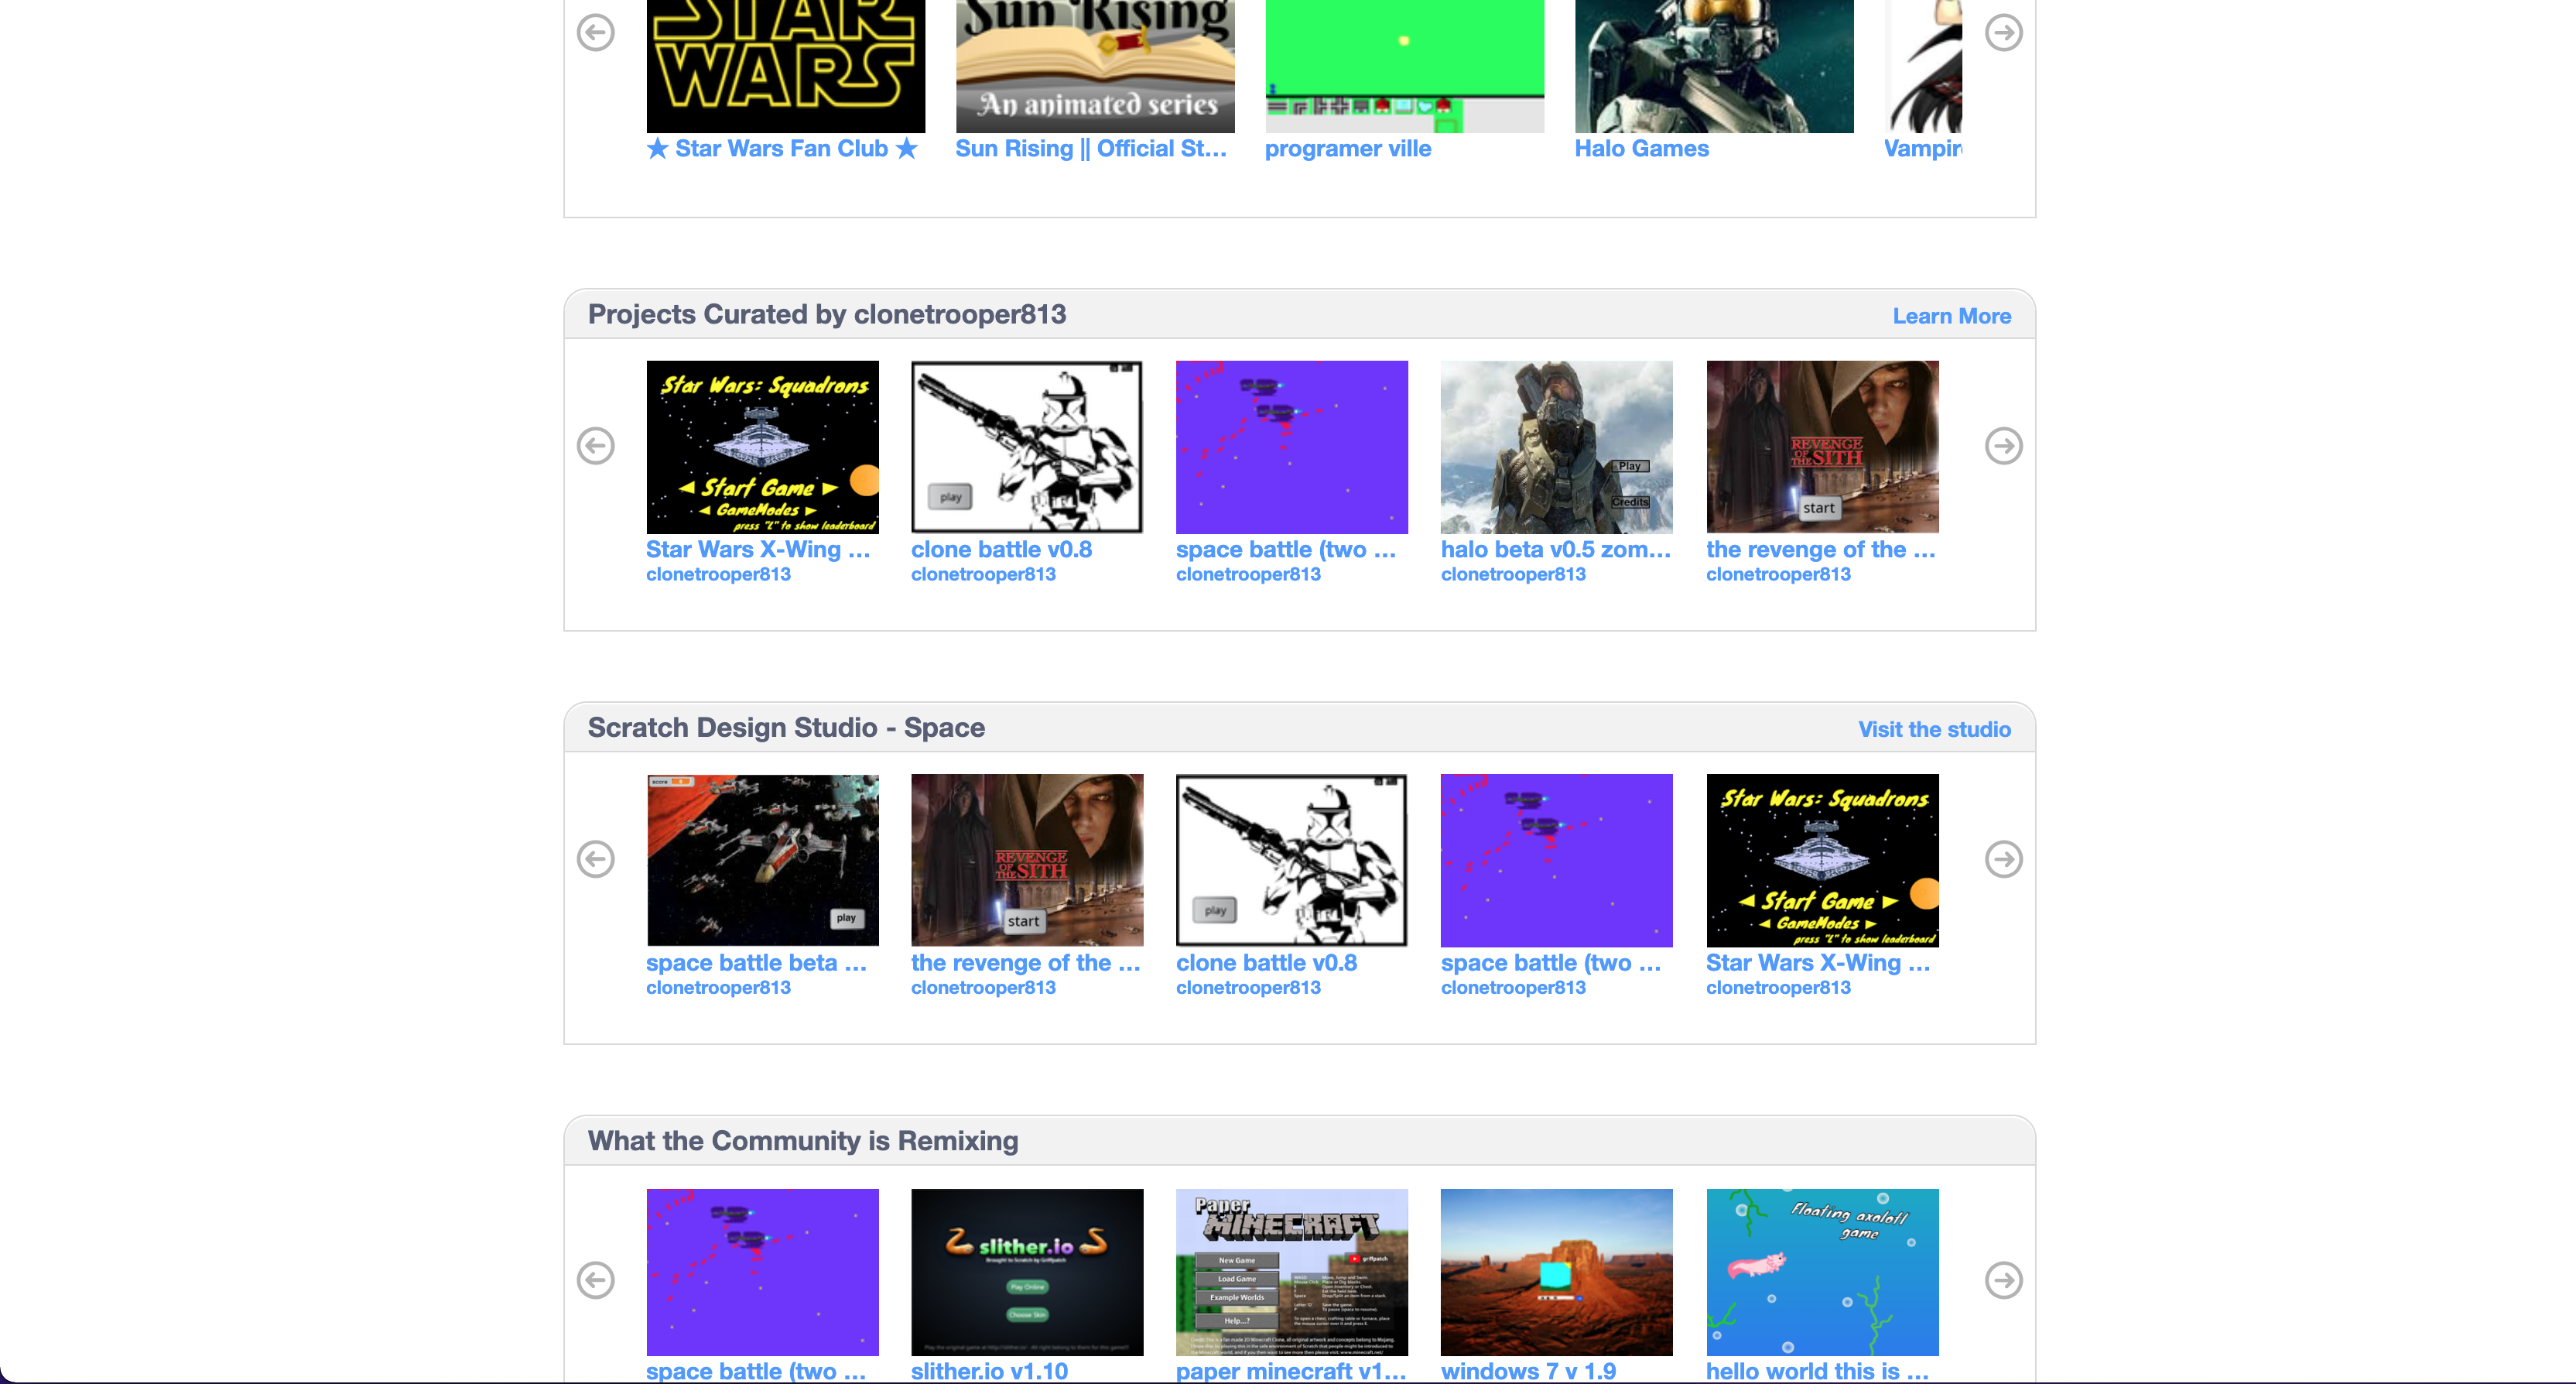Click the right arrow in the top studios row
This screenshot has width=2576, height=1384.
(x=2004, y=33)
